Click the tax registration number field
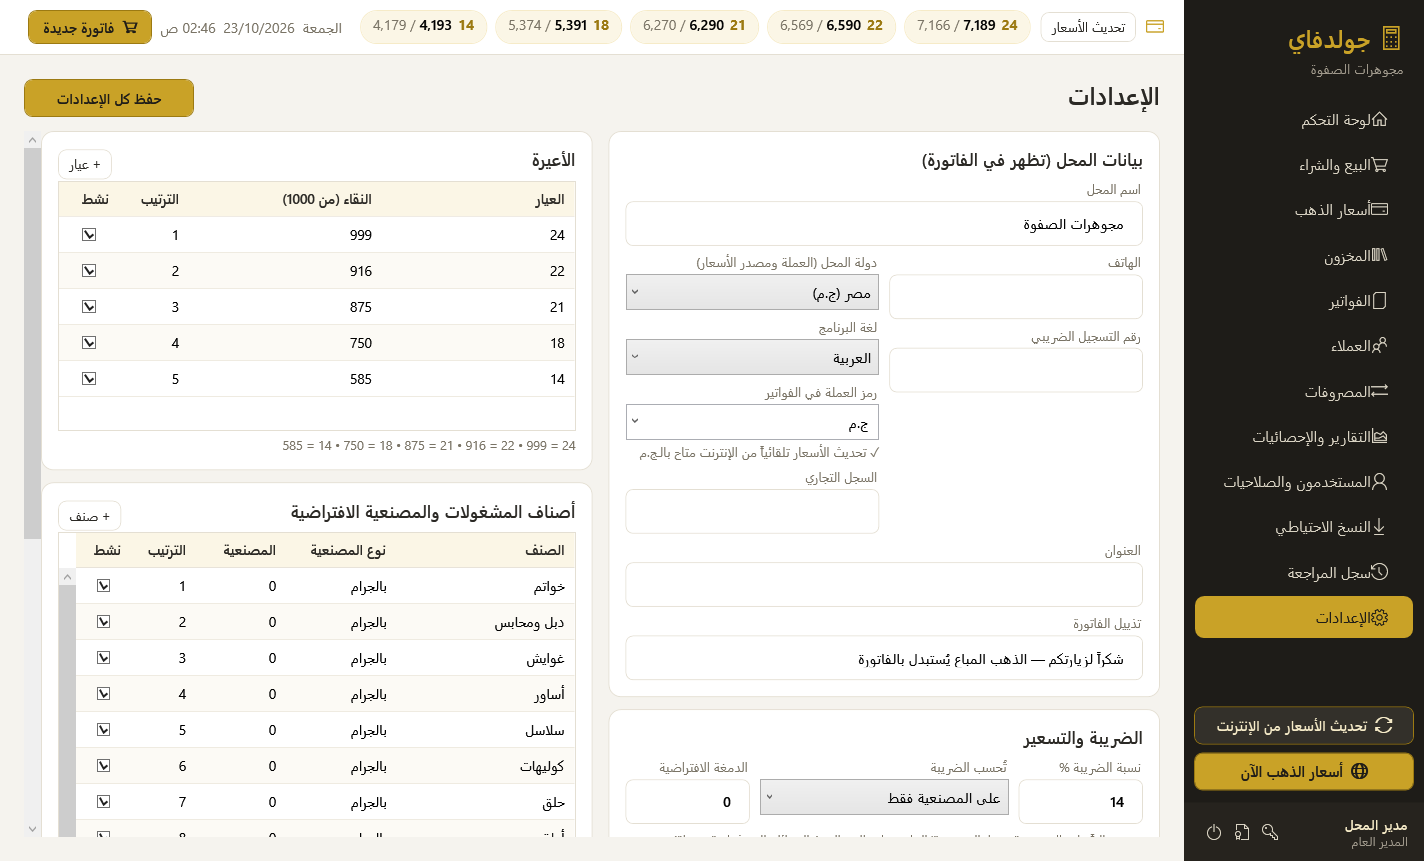 click(1016, 370)
